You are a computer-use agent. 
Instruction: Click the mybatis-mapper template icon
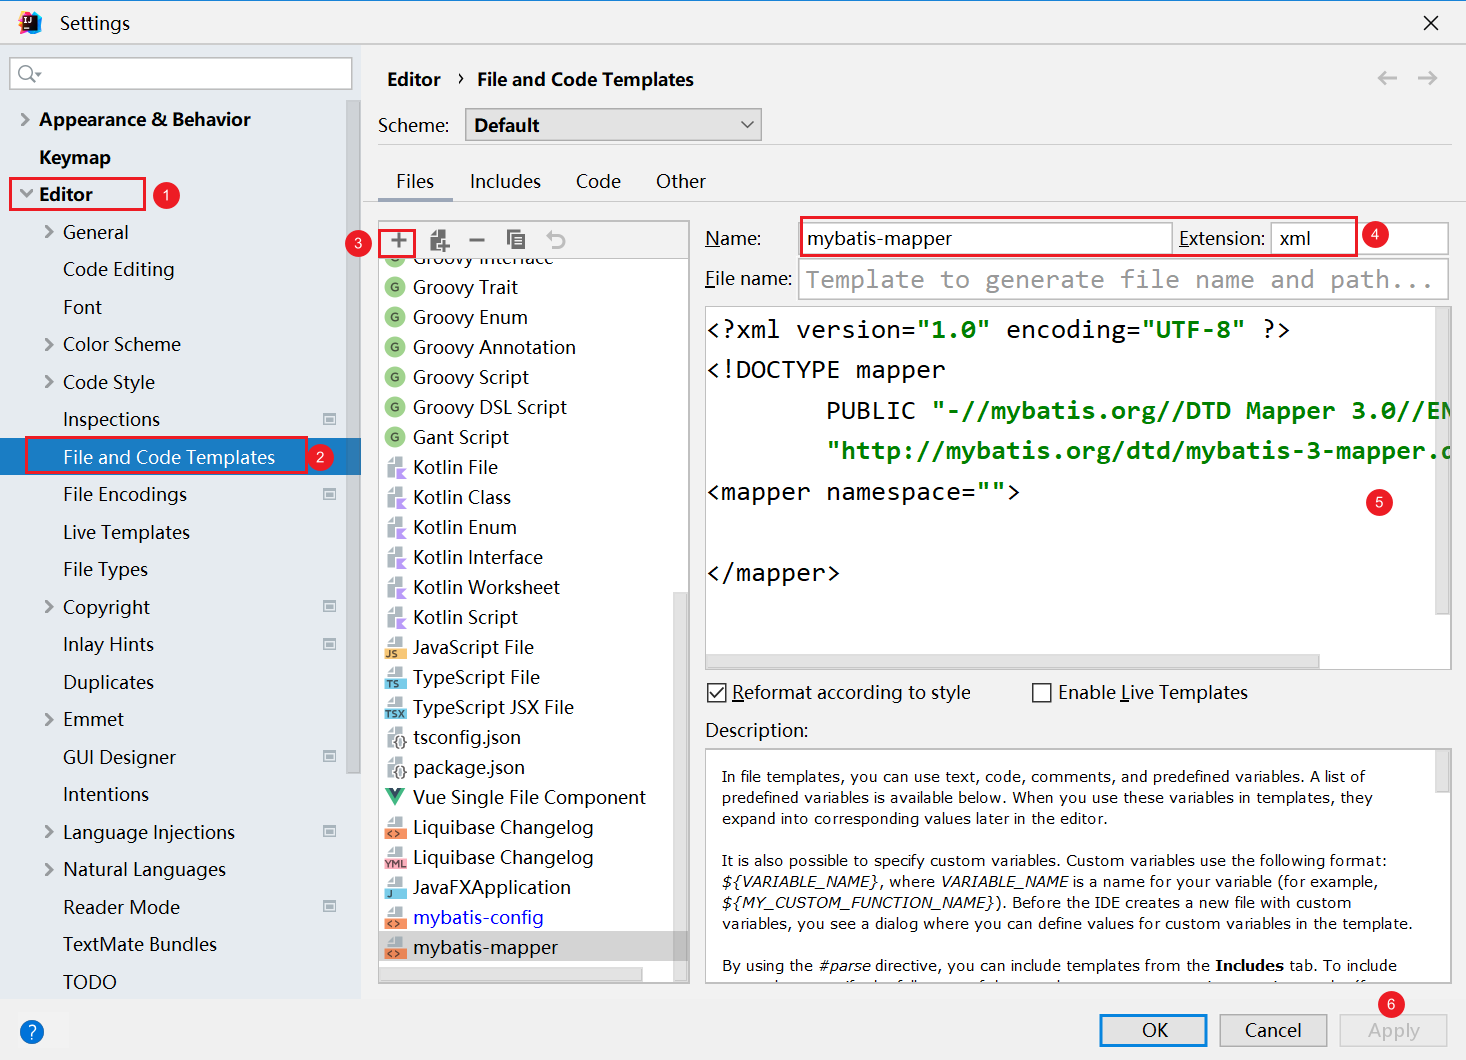395,947
